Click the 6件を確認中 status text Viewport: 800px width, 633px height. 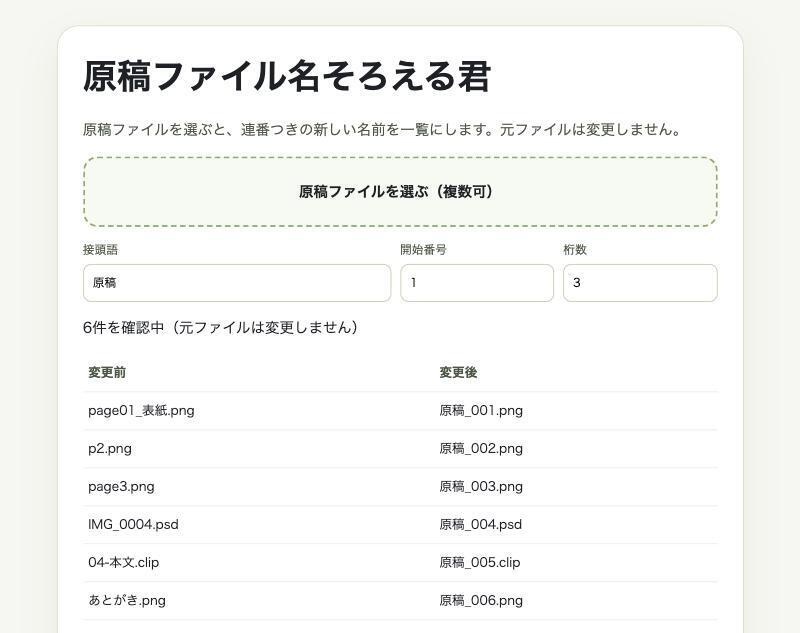220,327
